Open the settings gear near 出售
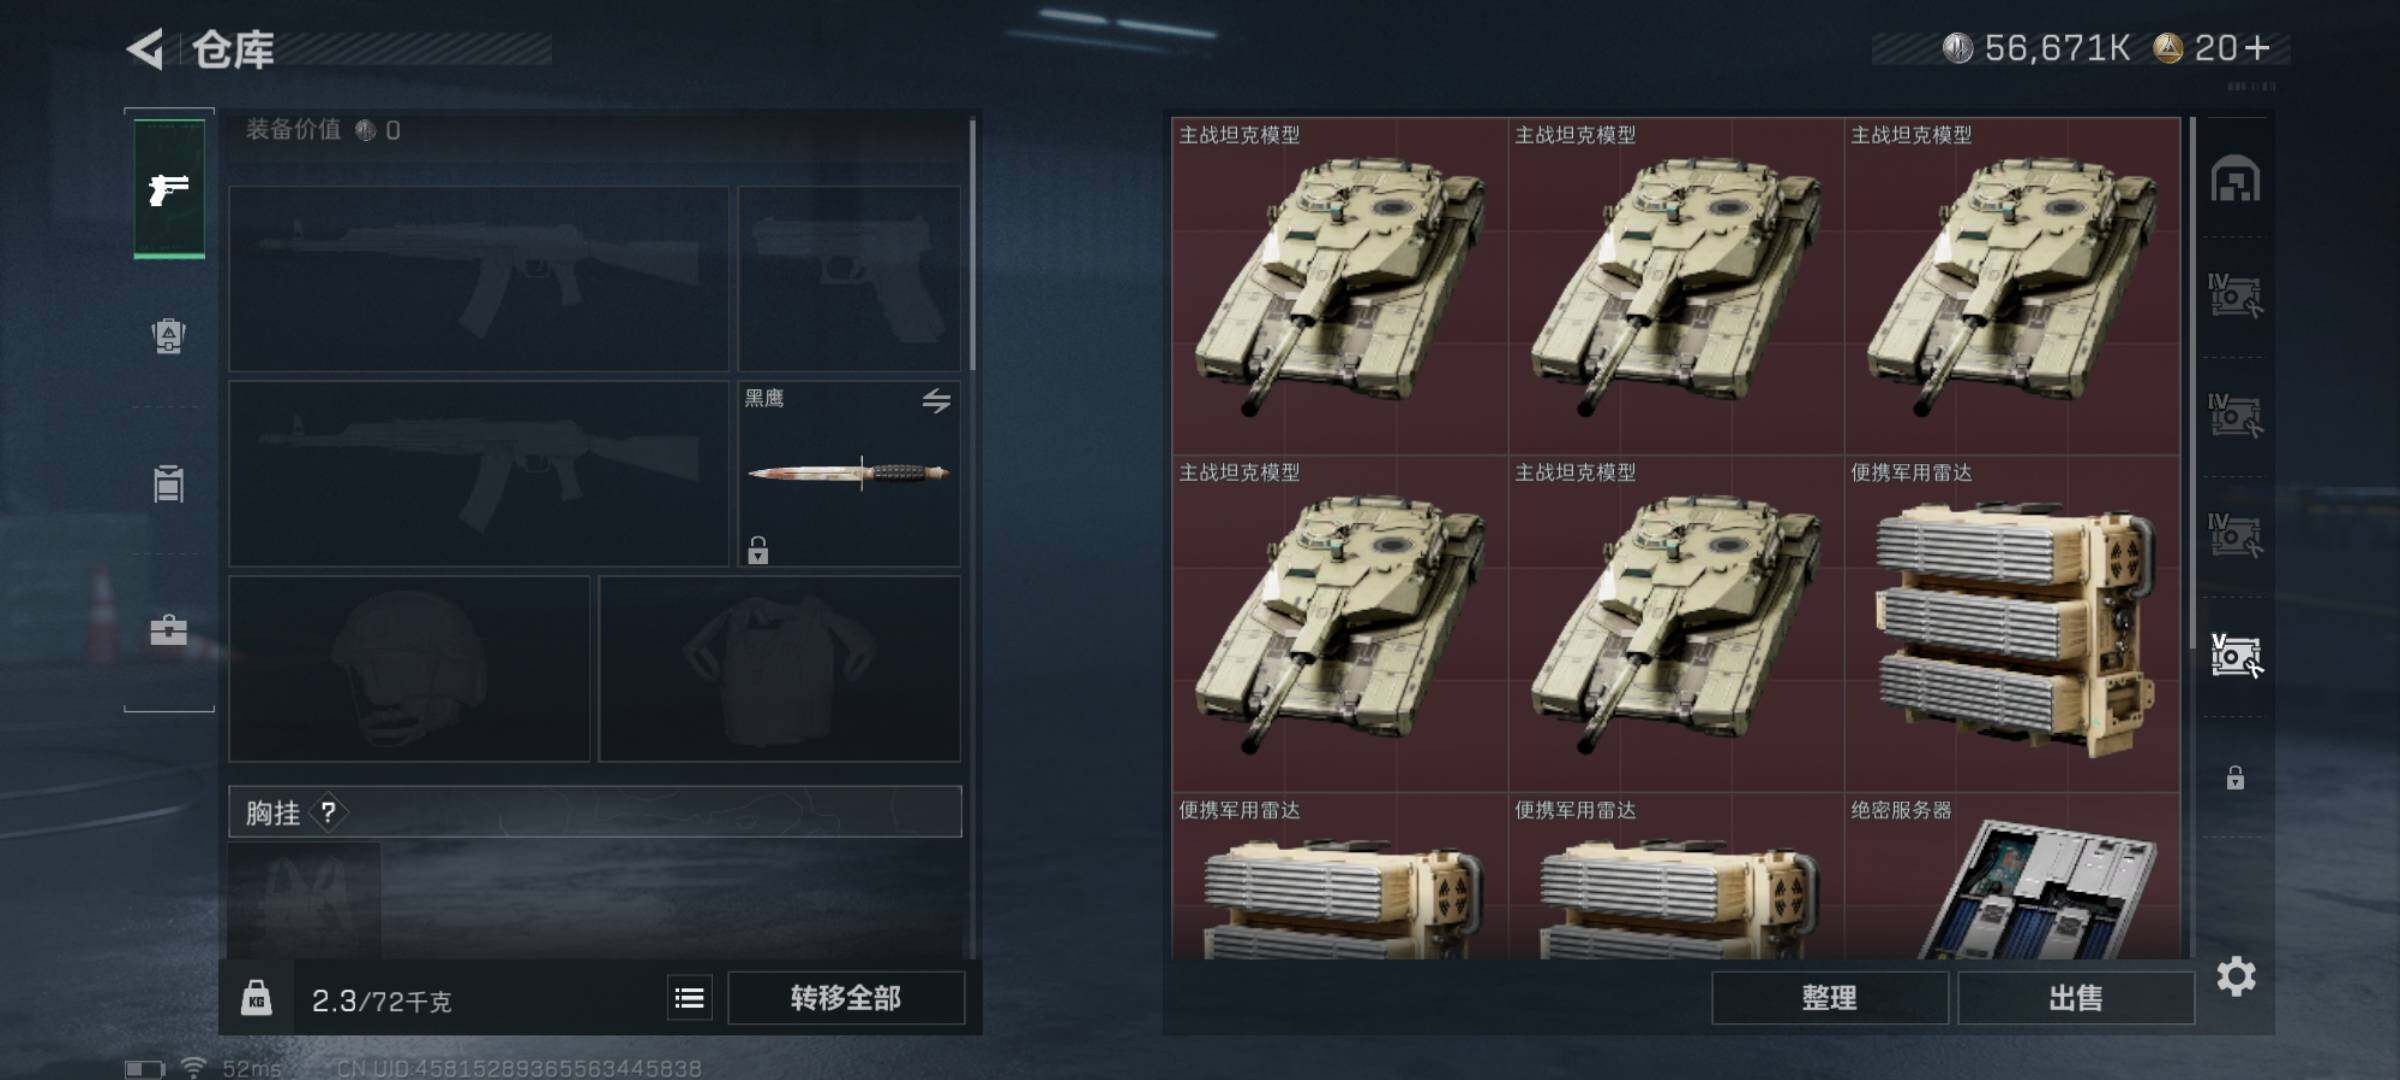Image resolution: width=2400 pixels, height=1080 pixels. [x=2236, y=976]
